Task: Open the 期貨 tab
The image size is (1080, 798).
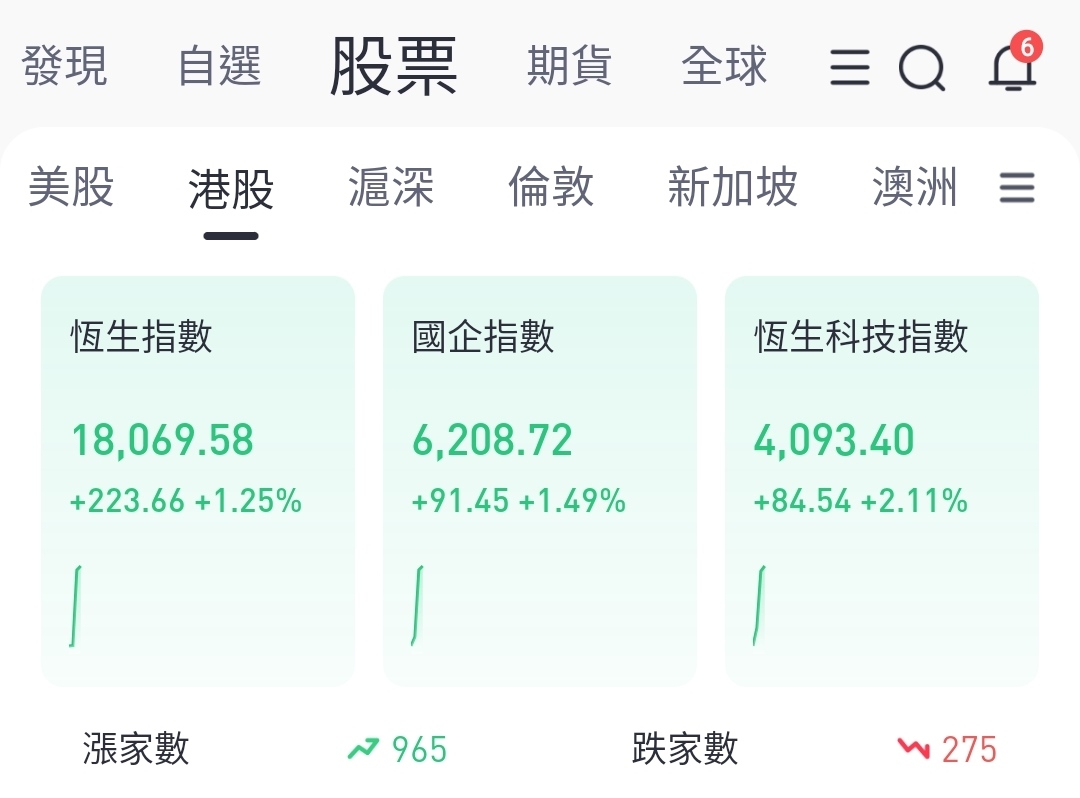Action: [x=569, y=66]
